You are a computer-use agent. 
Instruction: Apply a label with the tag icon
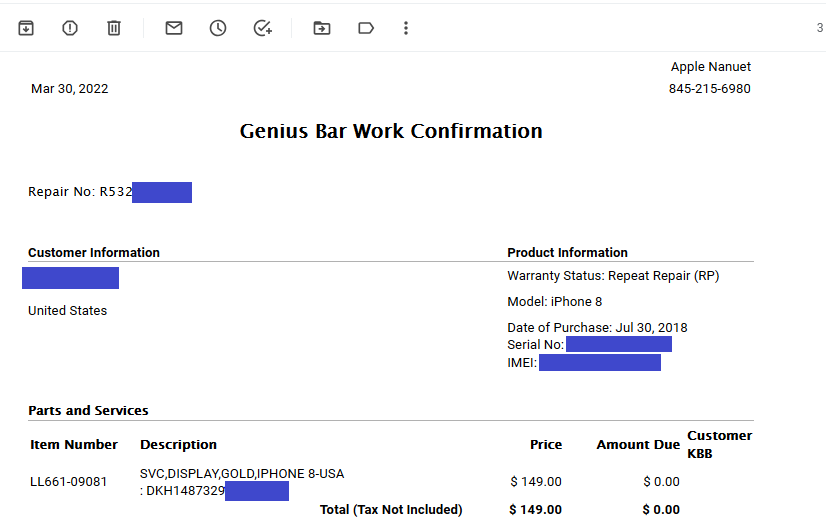(x=366, y=28)
